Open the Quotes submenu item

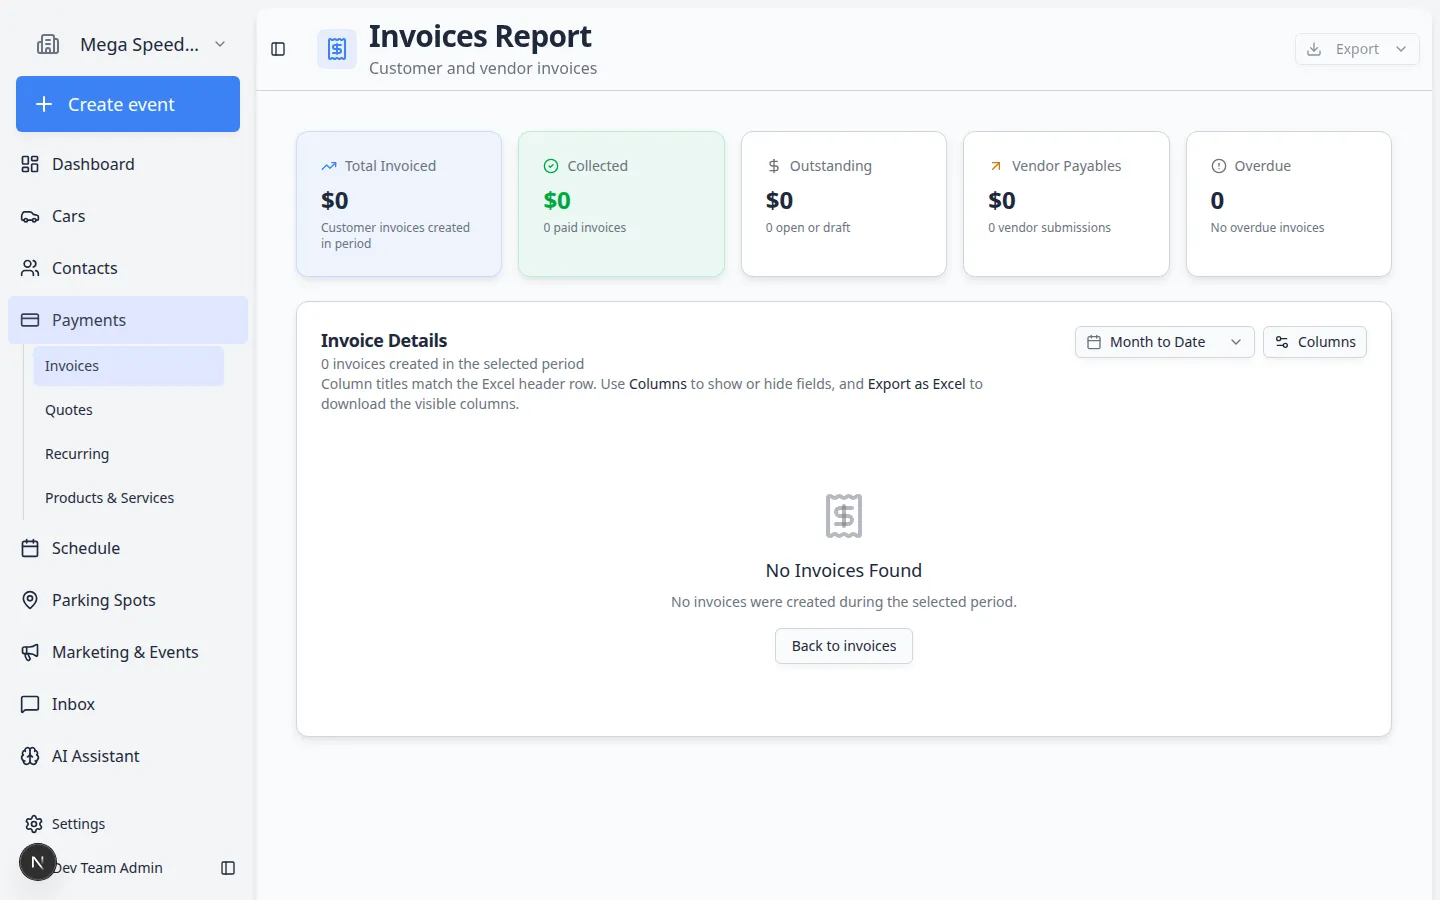tap(128, 410)
